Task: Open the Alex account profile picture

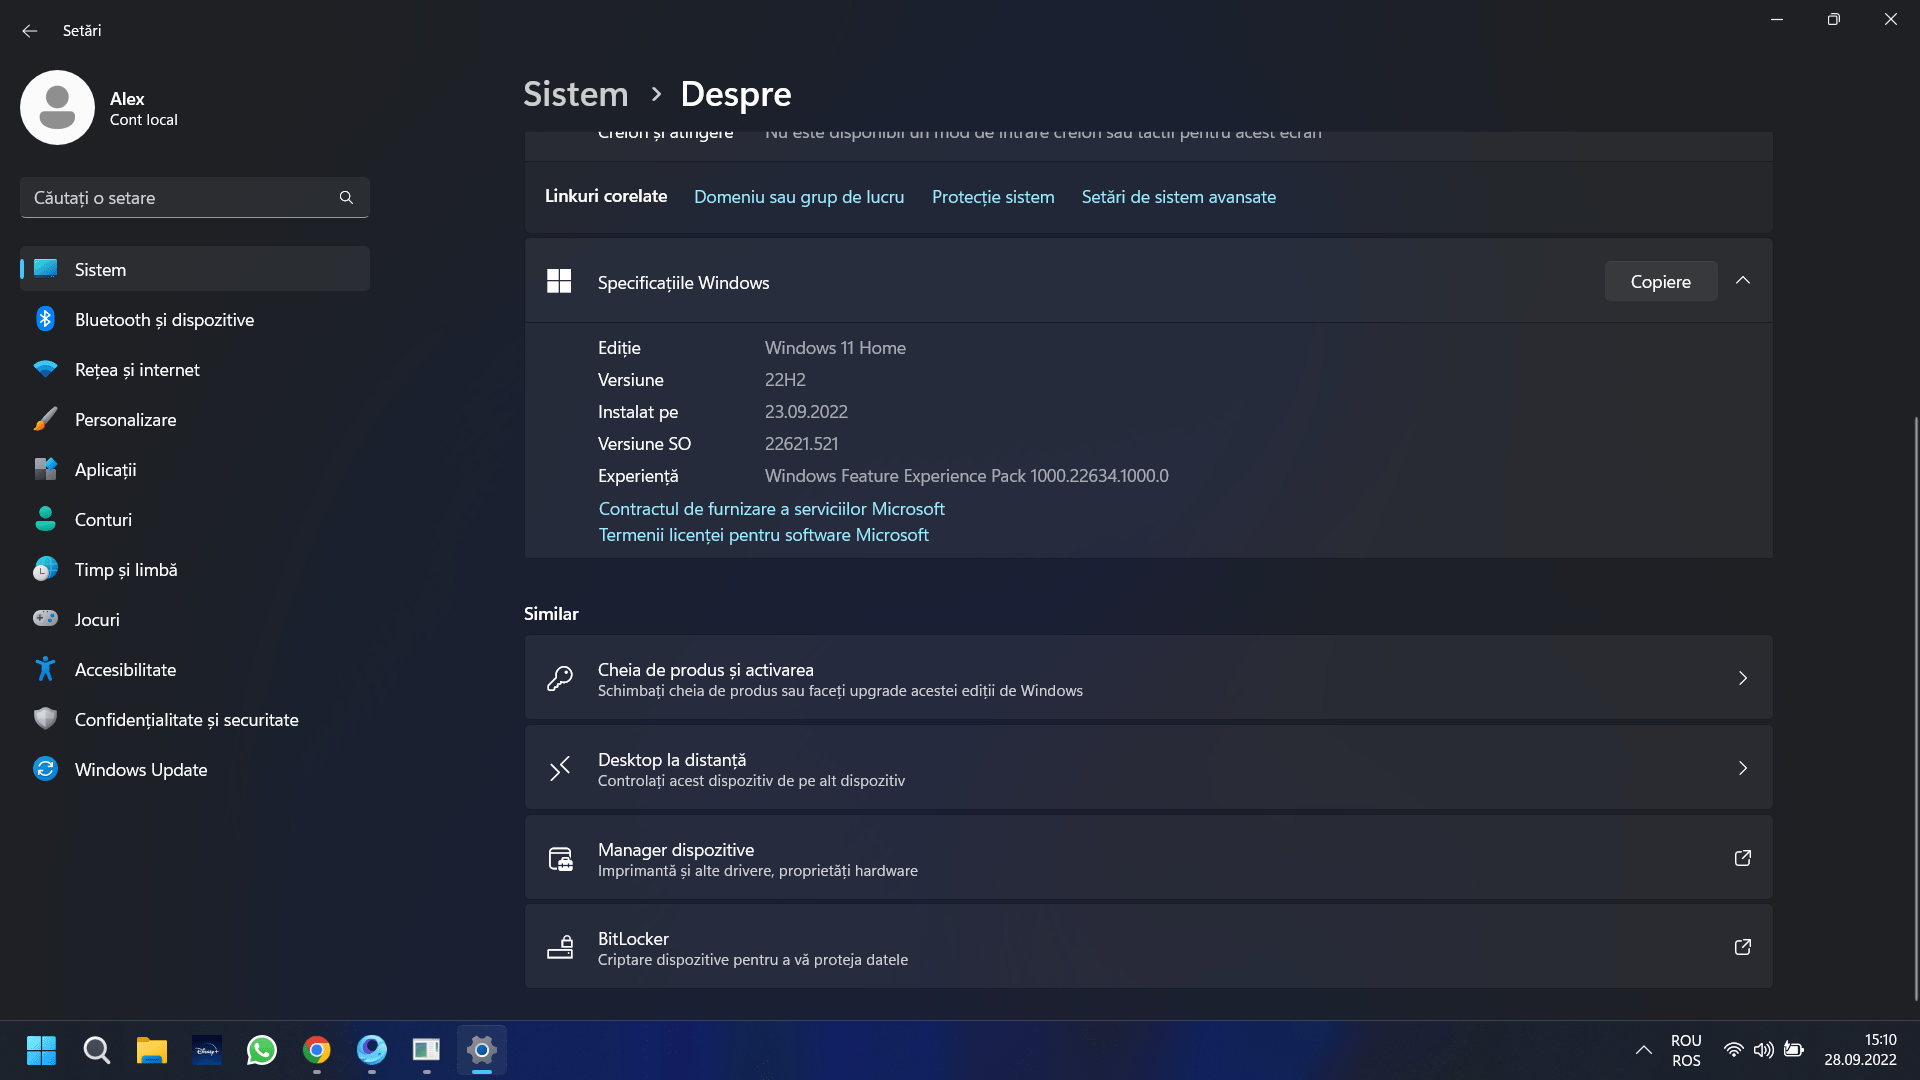Action: click(x=57, y=108)
